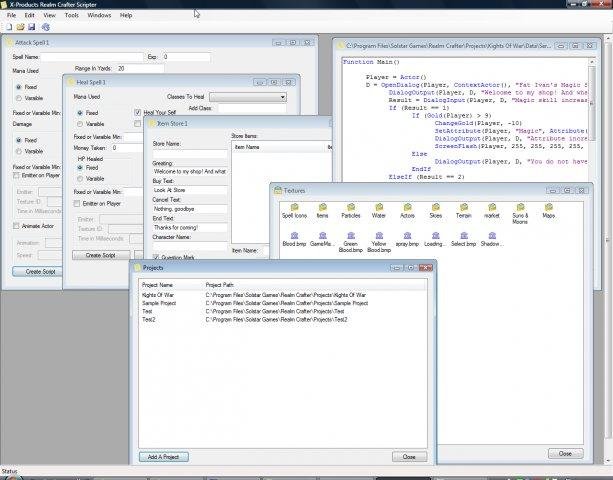The image size is (613, 480).
Task: Open the Maps folder in Textures
Action: click(x=548, y=211)
